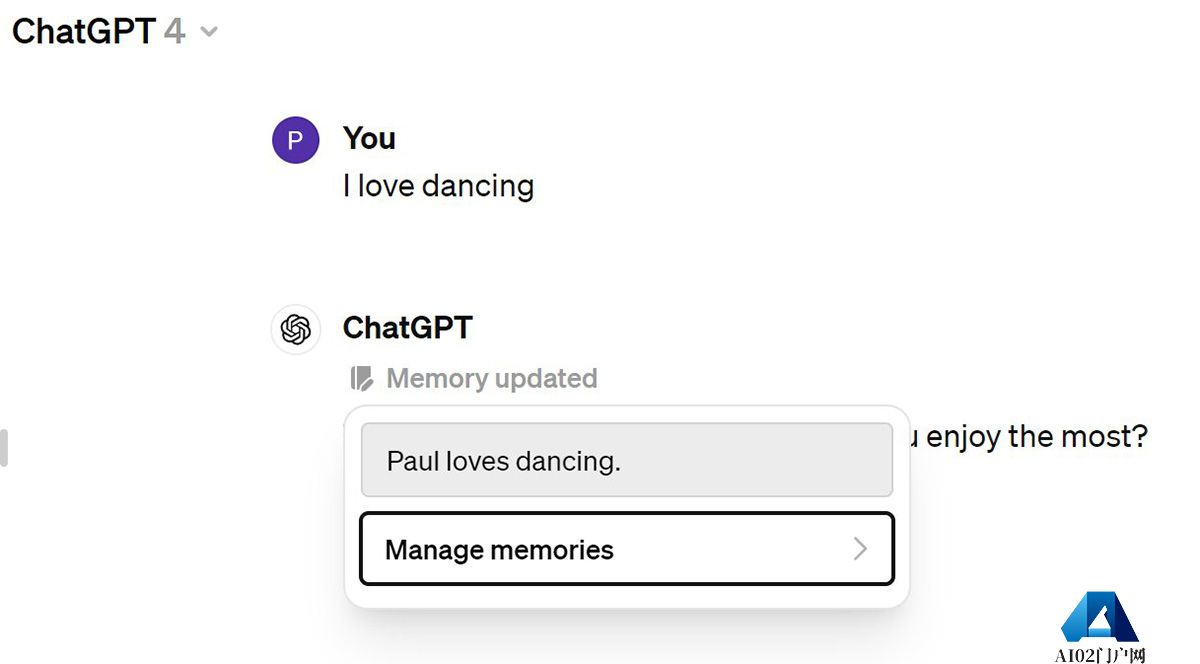Click the memory note icon beside Memory updated
This screenshot has width=1200, height=664.
tap(361, 379)
